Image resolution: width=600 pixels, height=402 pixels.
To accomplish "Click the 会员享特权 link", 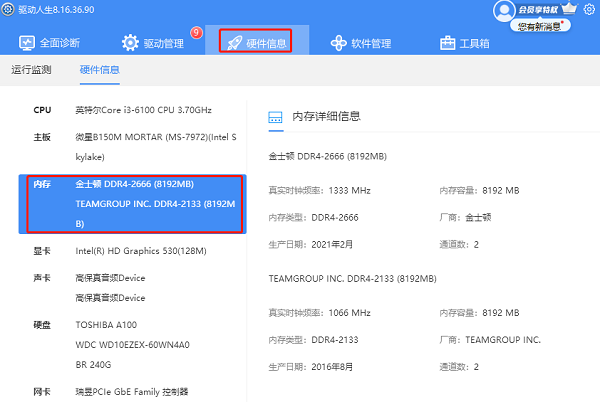I will click(538, 10).
